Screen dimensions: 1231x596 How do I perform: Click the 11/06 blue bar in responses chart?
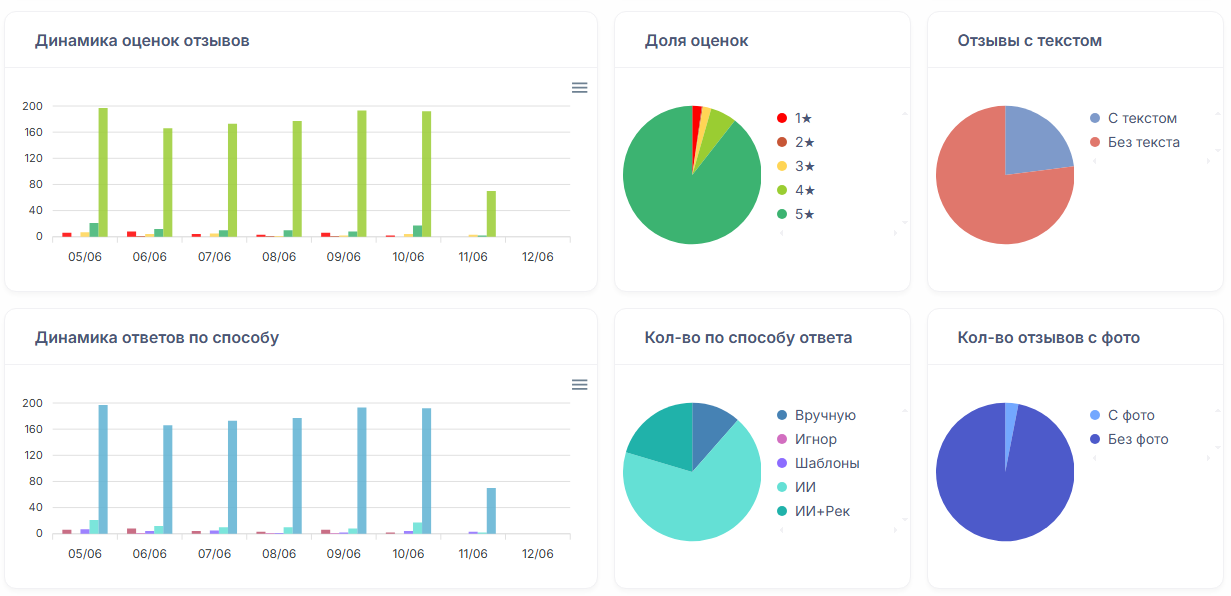tap(491, 510)
